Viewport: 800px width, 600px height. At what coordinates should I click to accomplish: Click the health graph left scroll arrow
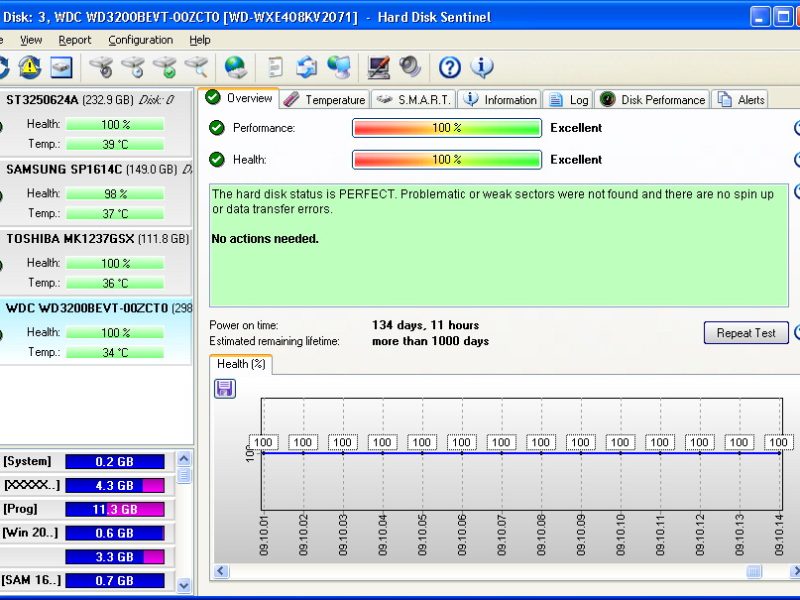[x=221, y=571]
